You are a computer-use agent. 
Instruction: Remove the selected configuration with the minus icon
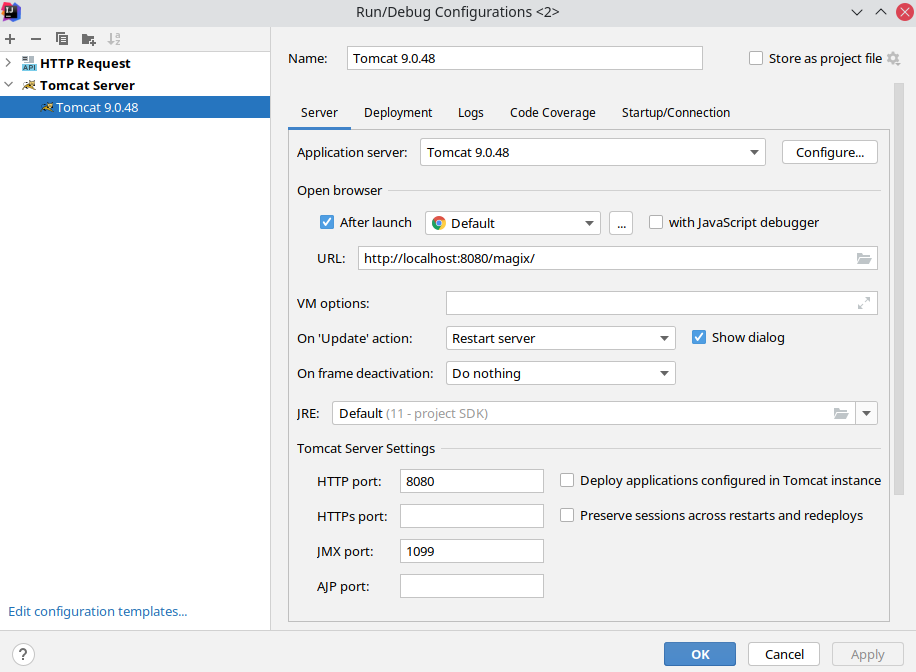tap(36, 39)
